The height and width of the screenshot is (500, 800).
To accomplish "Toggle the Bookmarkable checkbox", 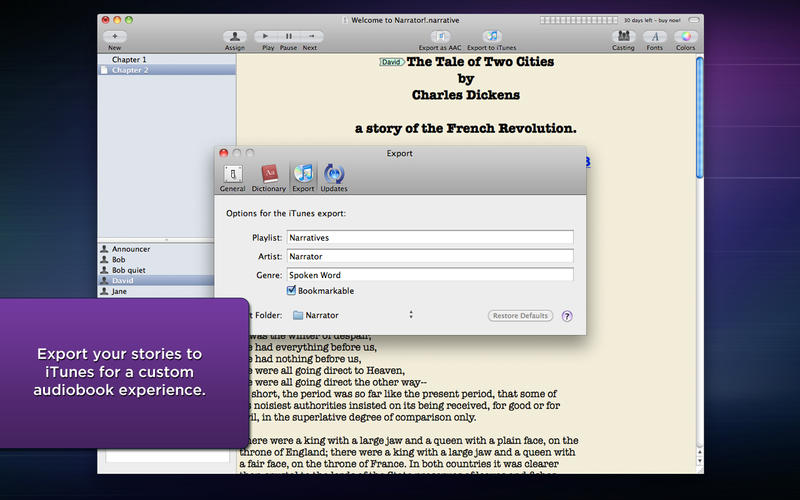I will [291, 290].
